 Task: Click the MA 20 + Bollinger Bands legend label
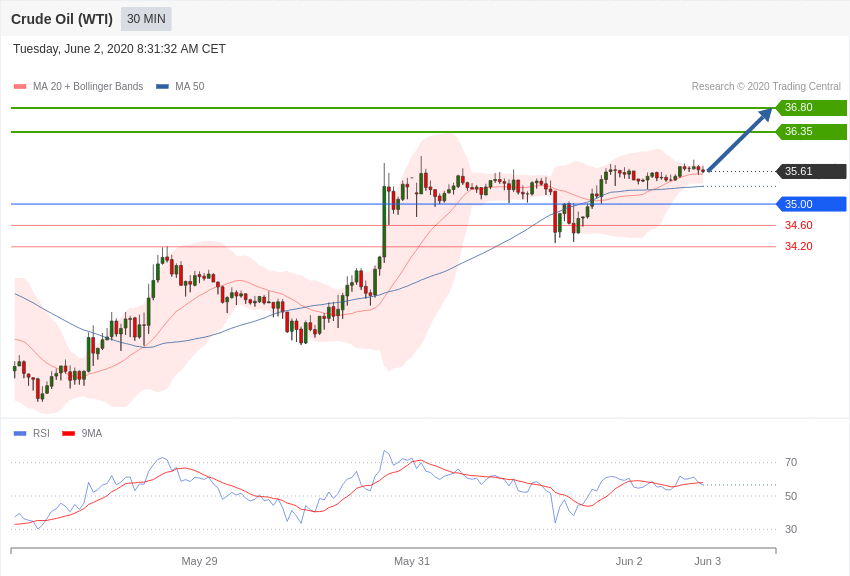(x=88, y=87)
